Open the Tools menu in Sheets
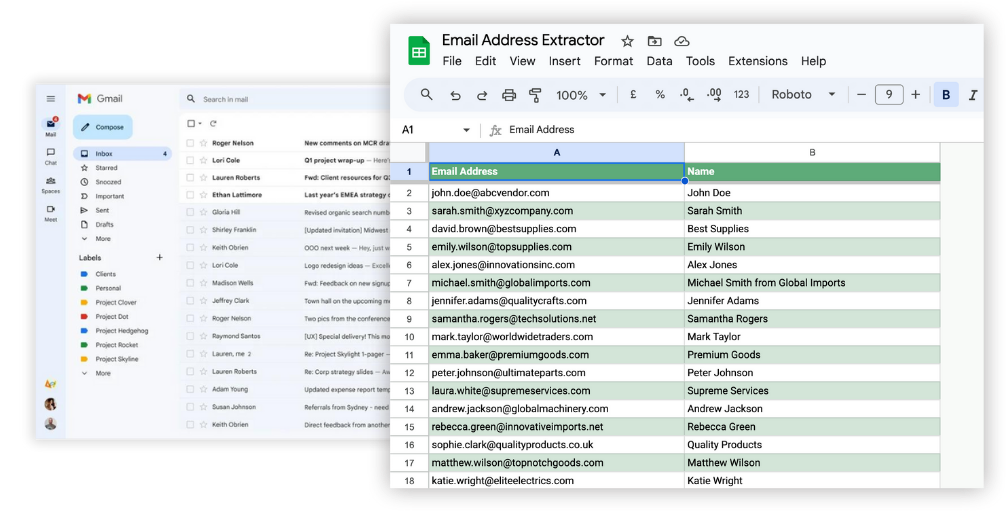1008x512 pixels. pyautogui.click(x=700, y=61)
